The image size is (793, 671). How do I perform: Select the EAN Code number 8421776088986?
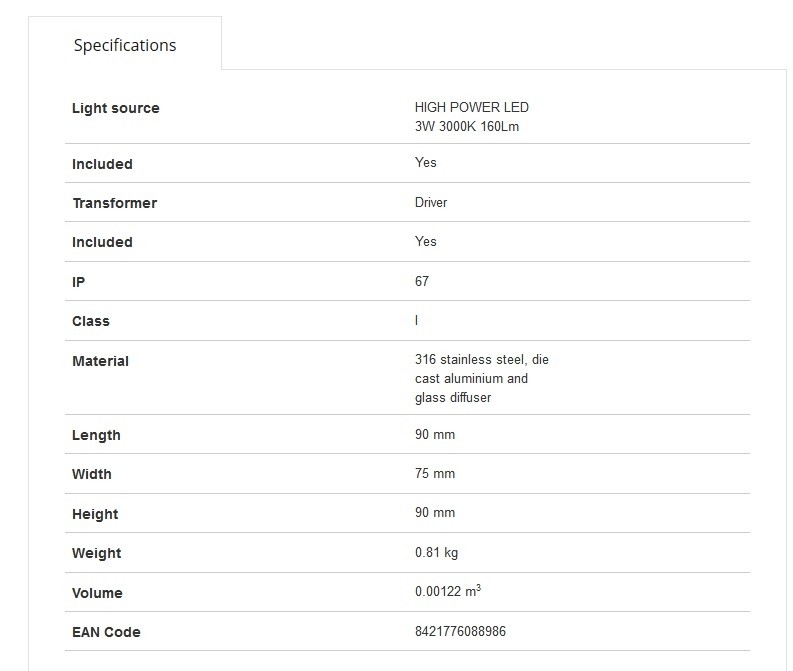pos(460,631)
